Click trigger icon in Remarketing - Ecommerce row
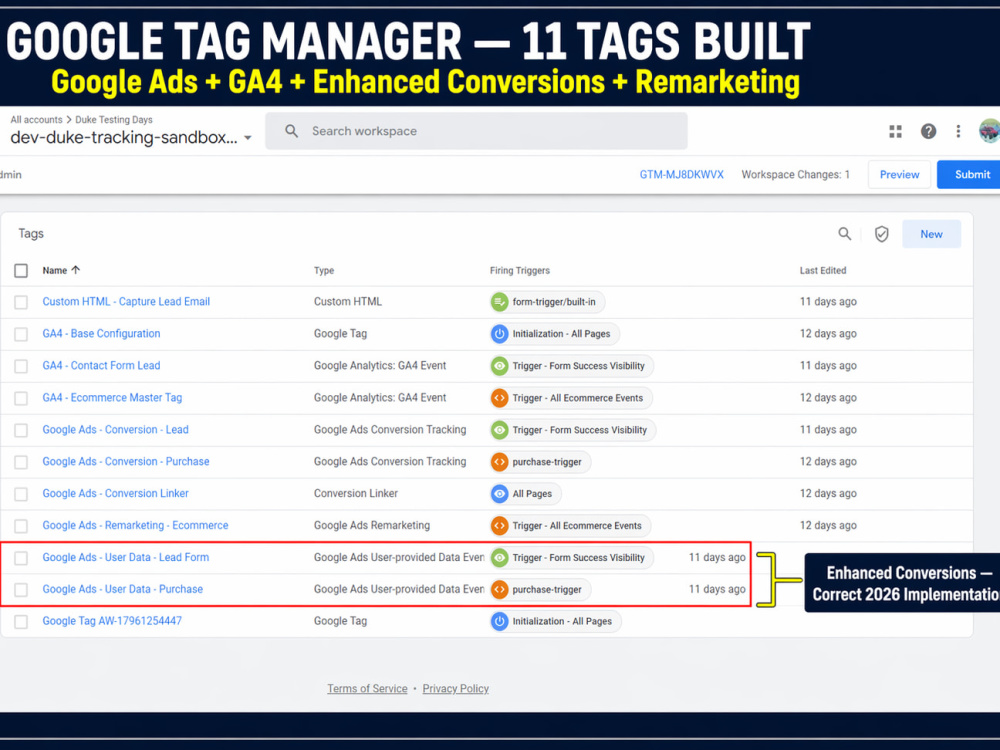Screen dimensions: 1000x750 pyautogui.click(x=499, y=526)
